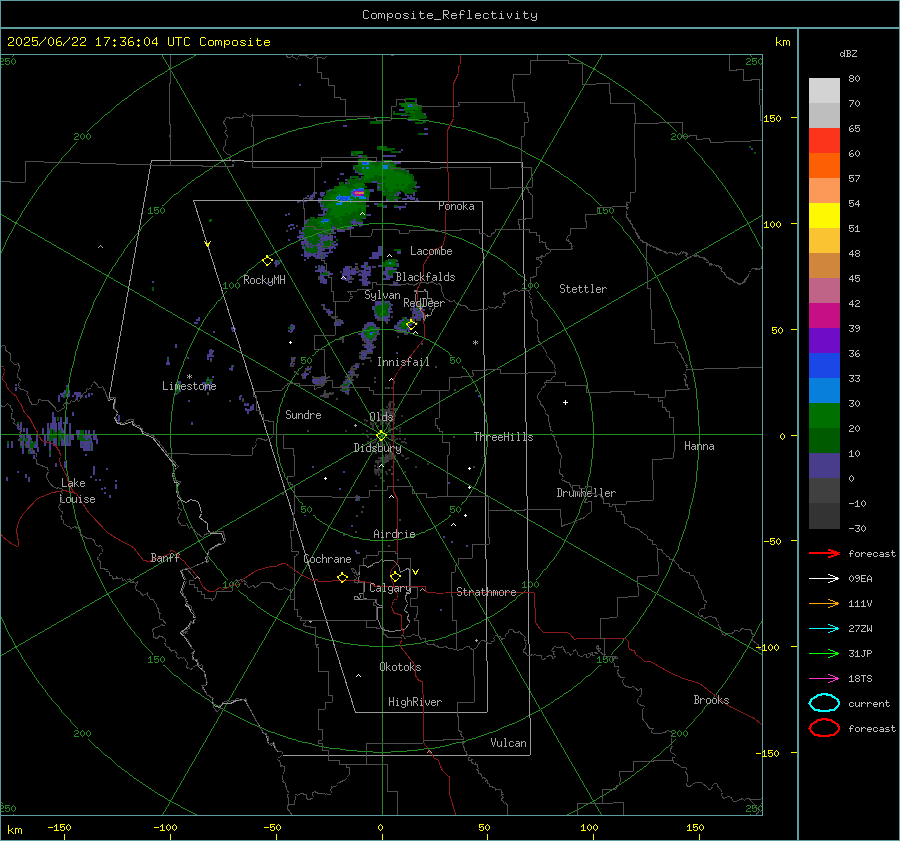900x841 pixels.
Task: Click the Ponoka town label
Action: [x=456, y=206]
